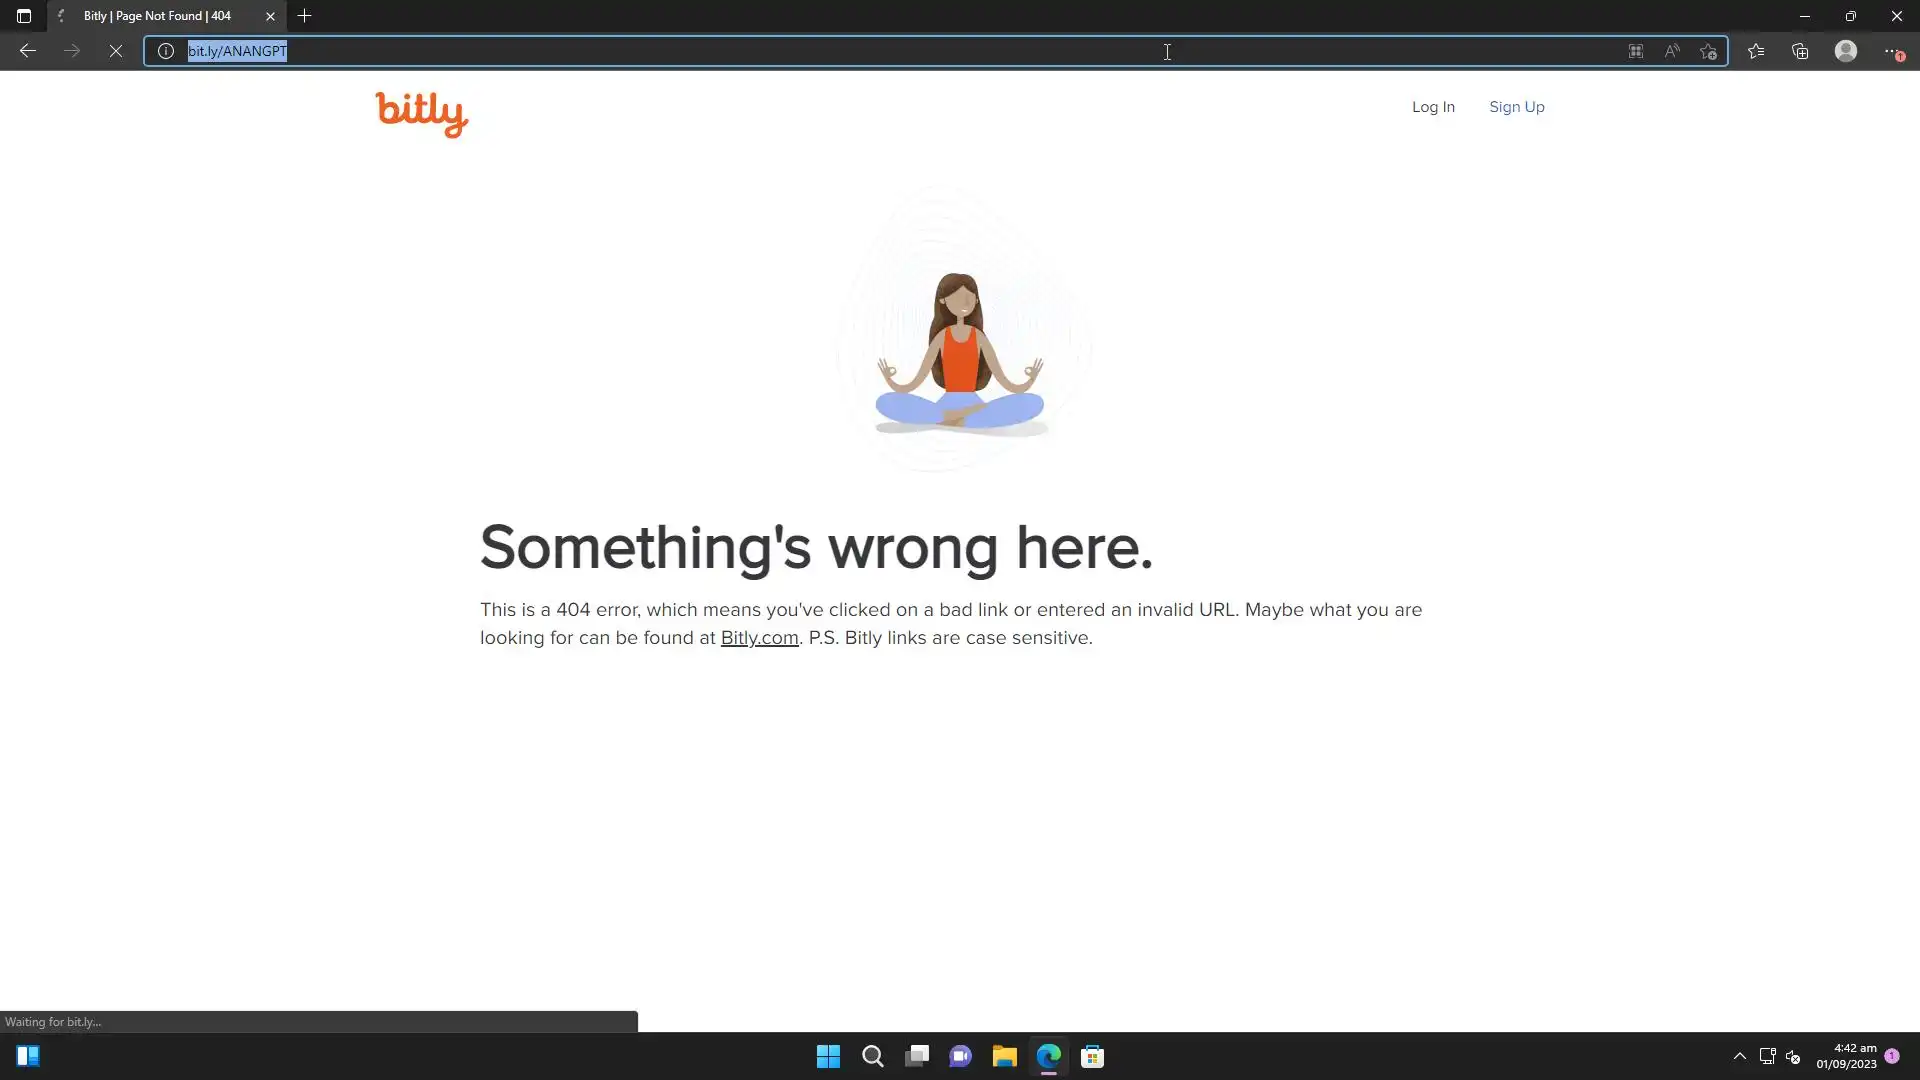Open tab actions menu
The image size is (1920, 1080).
(24, 16)
